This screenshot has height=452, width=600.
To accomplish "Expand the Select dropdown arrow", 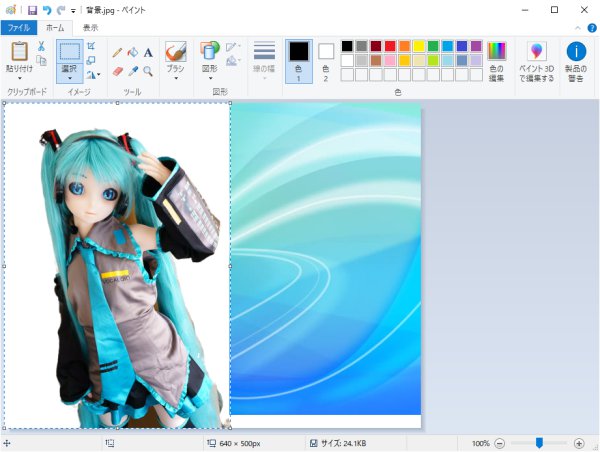I will pyautogui.click(x=70, y=78).
